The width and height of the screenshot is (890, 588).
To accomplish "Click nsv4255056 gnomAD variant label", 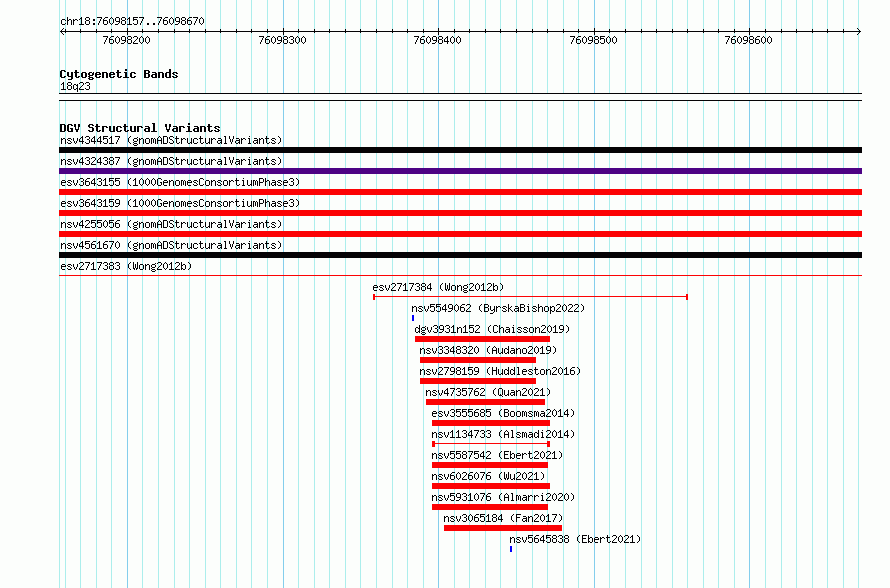I will [171, 224].
